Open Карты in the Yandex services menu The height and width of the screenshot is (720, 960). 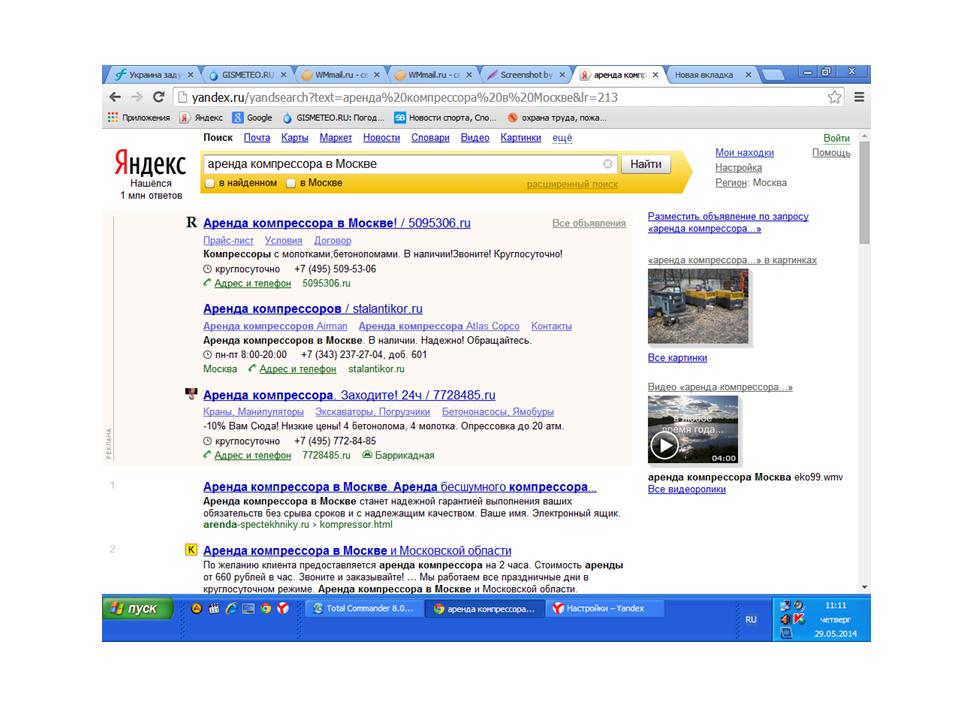coord(294,138)
